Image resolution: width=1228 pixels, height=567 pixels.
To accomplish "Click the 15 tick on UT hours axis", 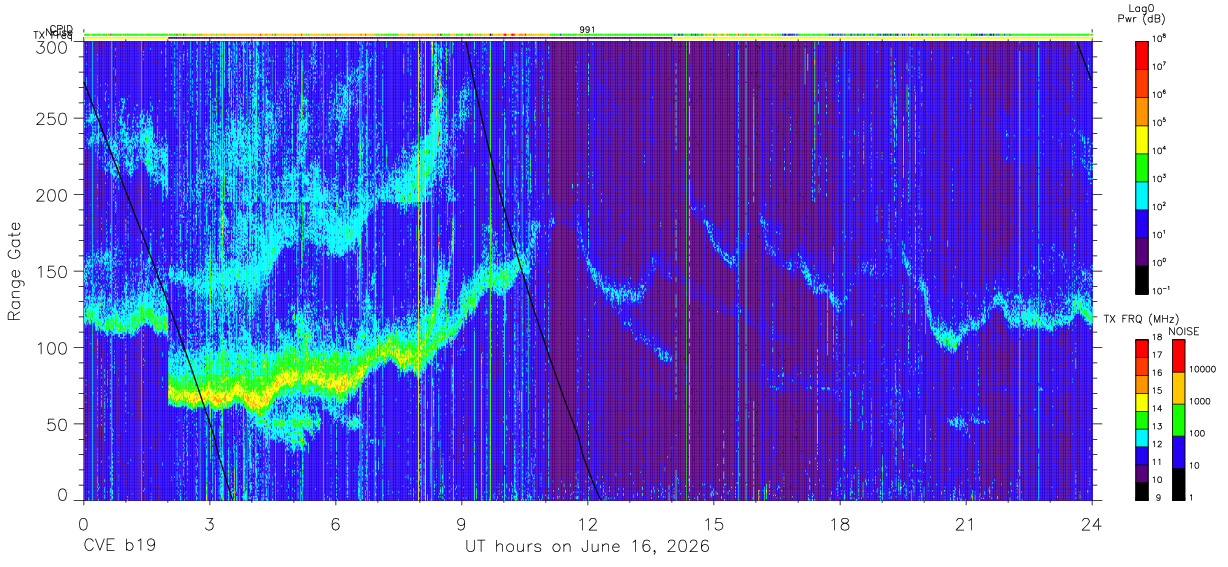I will 714,524.
